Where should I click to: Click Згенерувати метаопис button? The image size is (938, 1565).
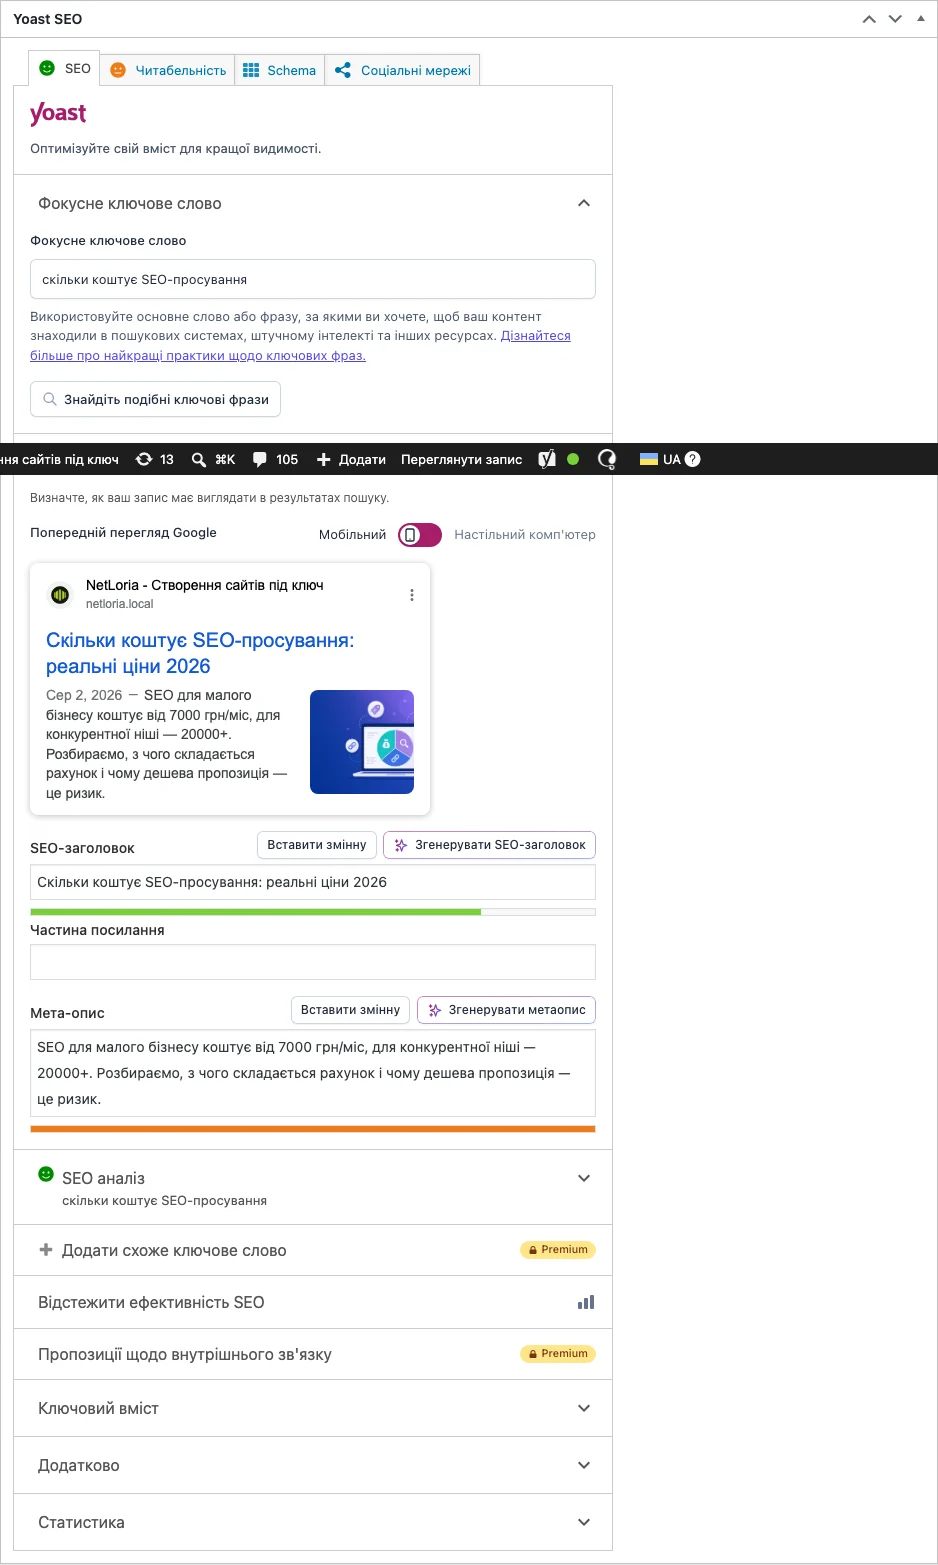pyautogui.click(x=506, y=1010)
